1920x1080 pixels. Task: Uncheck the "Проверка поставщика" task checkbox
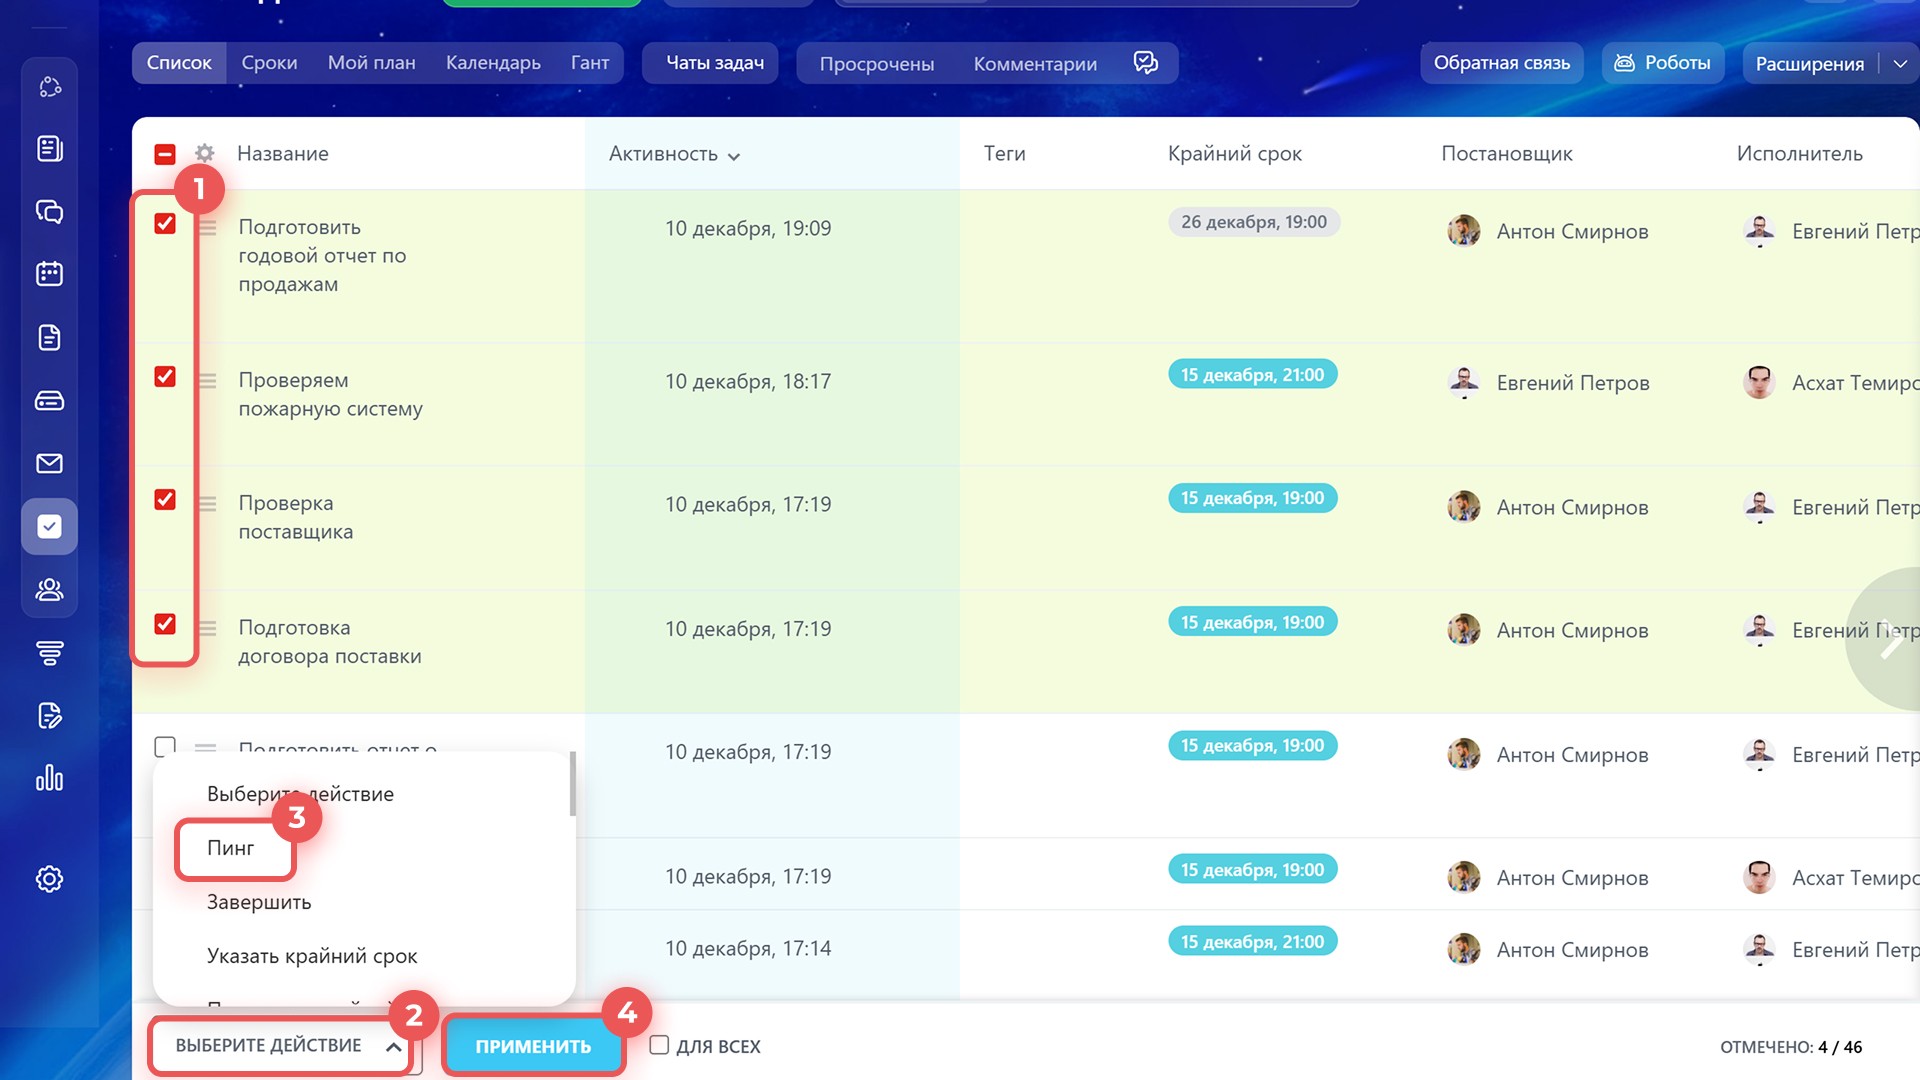pos(165,499)
